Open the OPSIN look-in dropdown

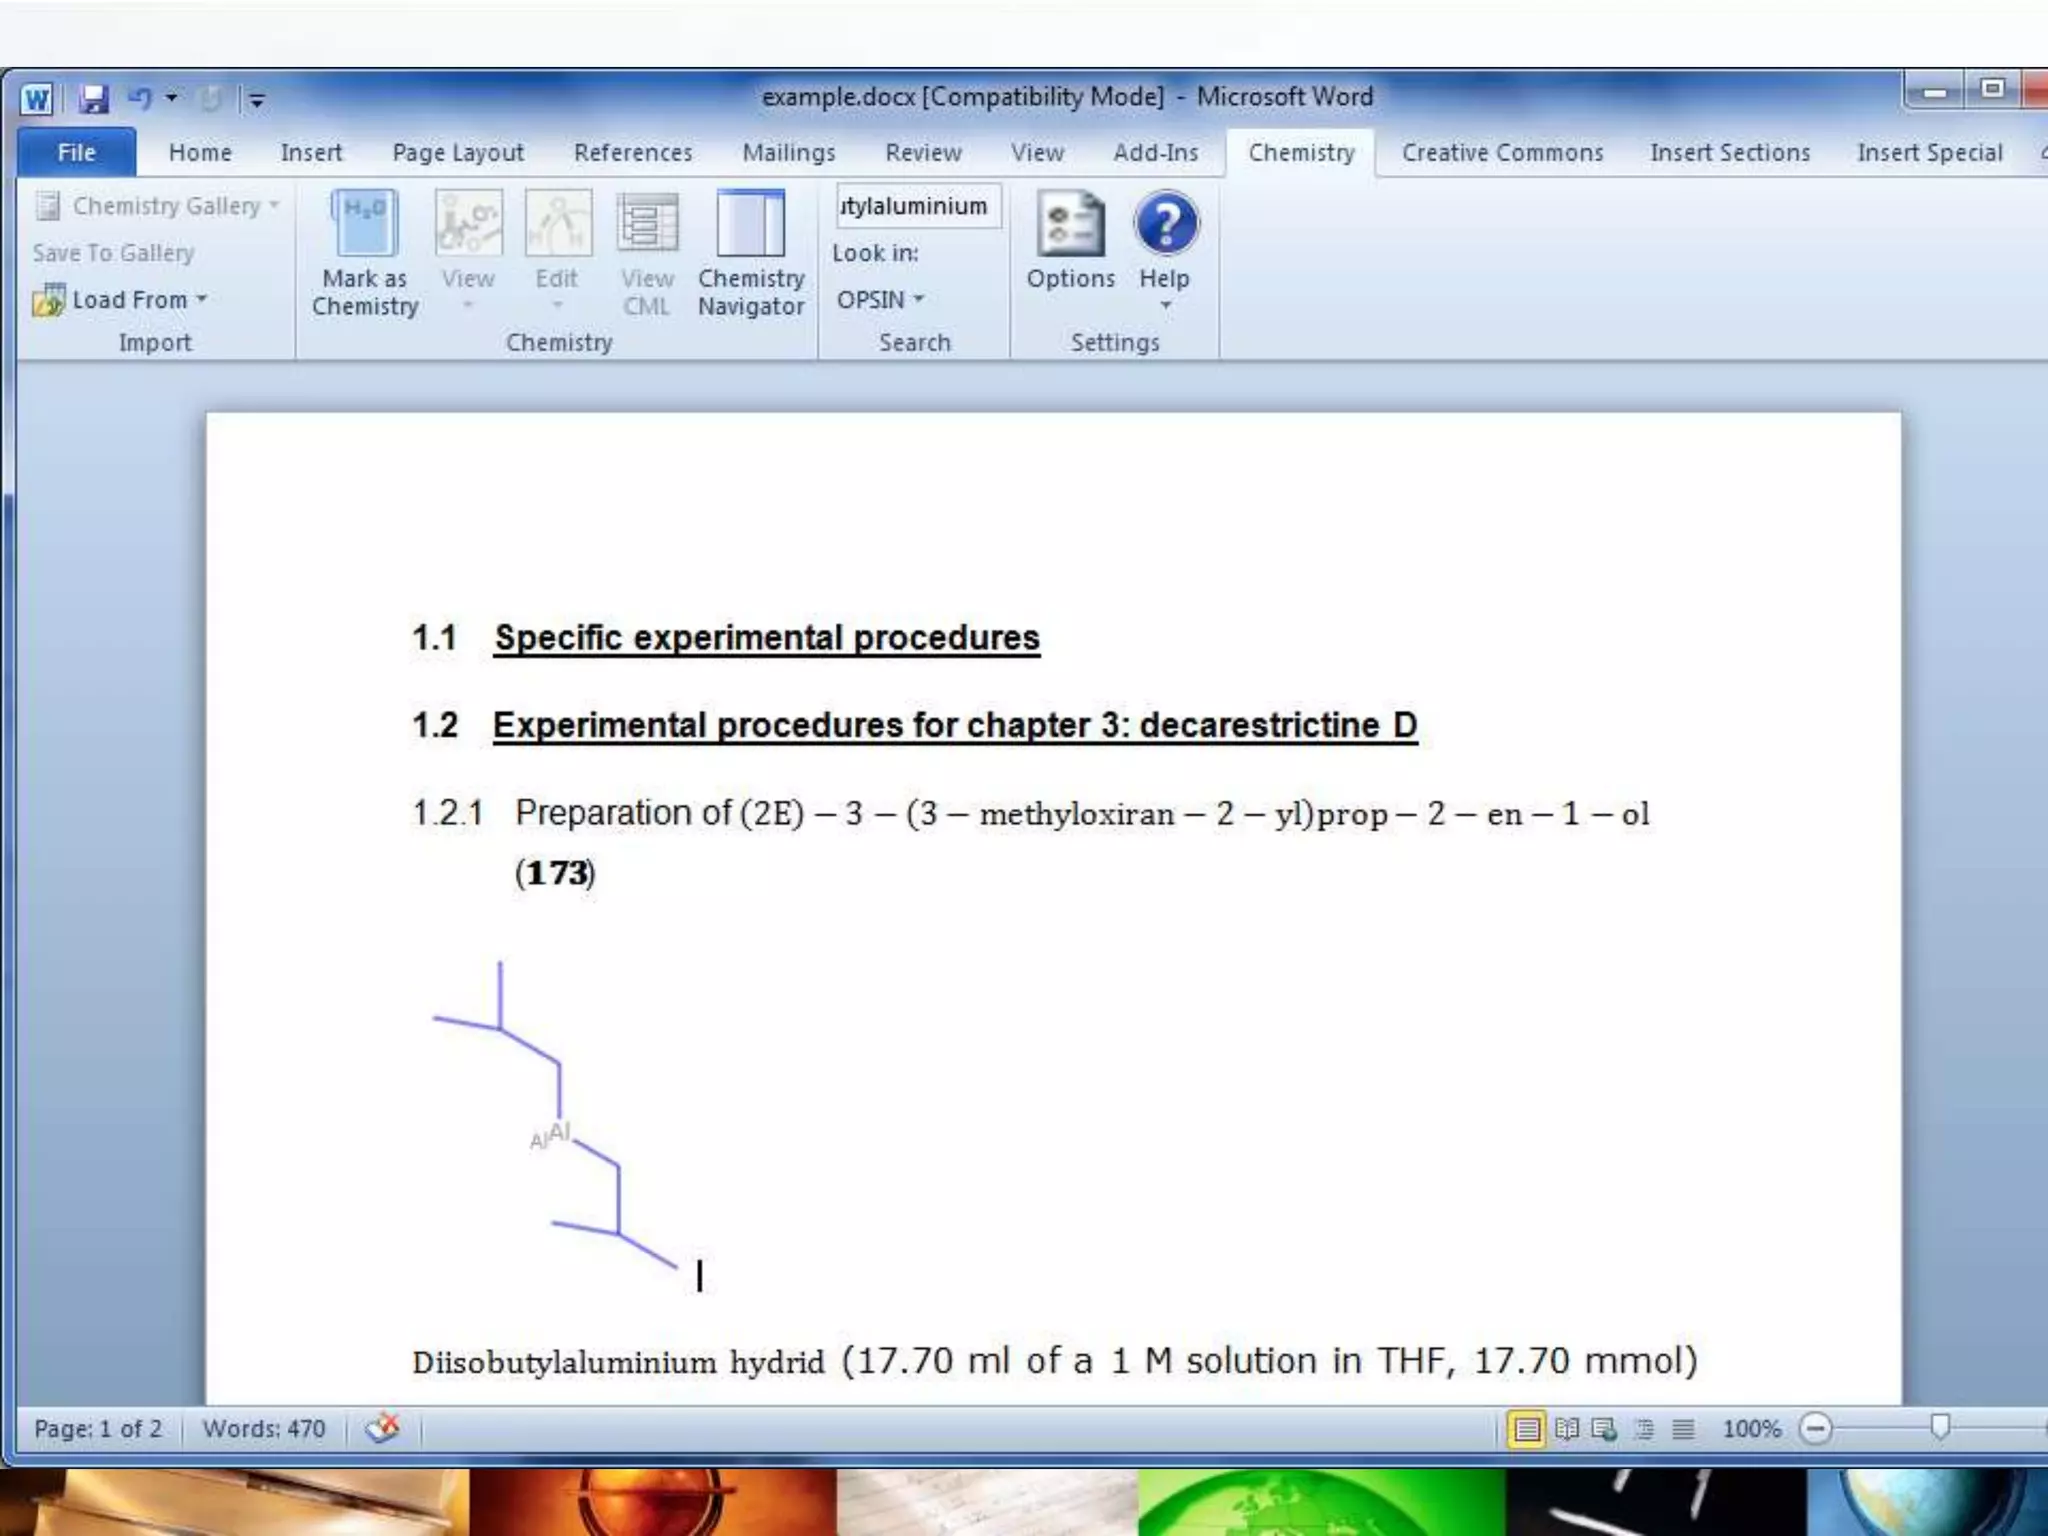880,300
